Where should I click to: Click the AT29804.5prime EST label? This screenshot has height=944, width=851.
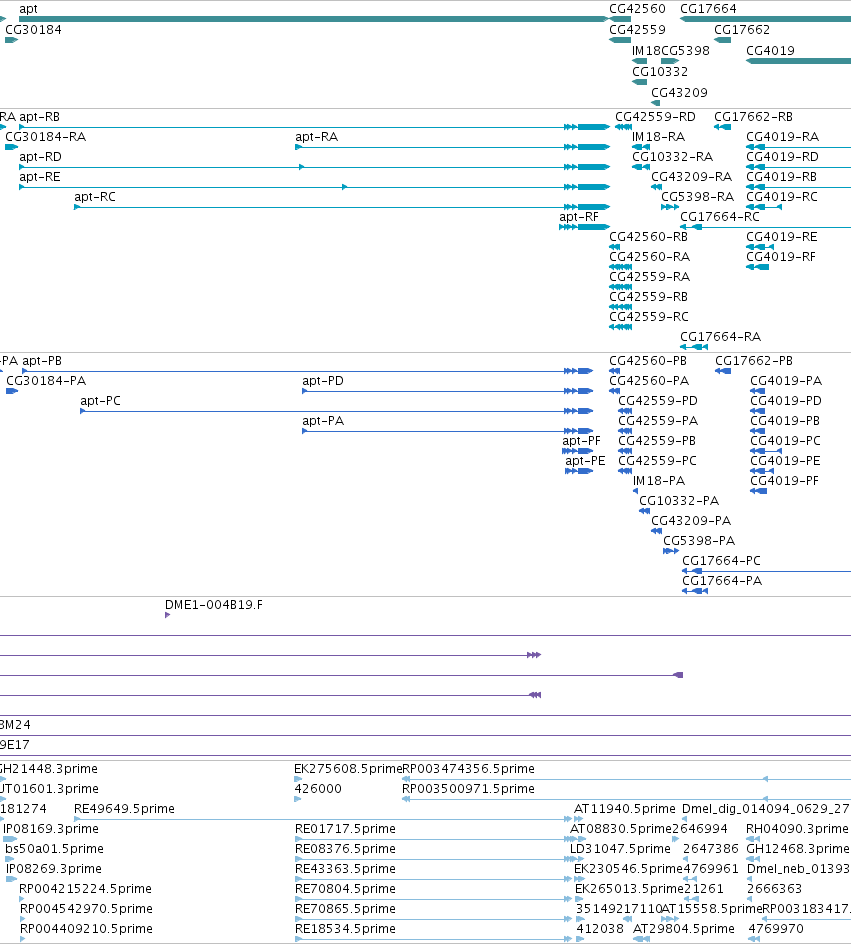[684, 928]
